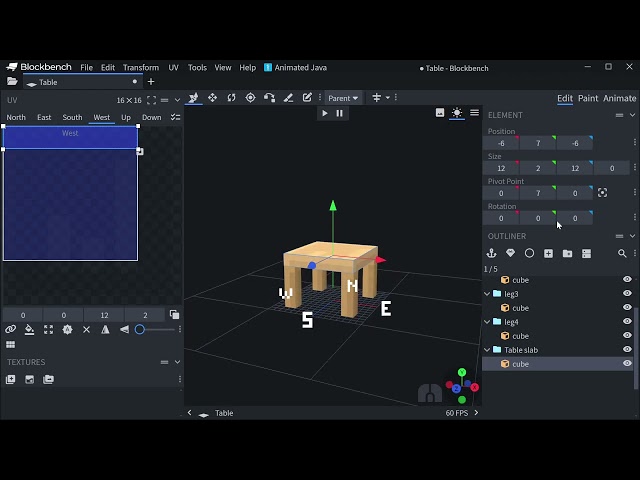Image resolution: width=640 pixels, height=480 pixels.
Task: Click the Size X input field
Action: pyautogui.click(x=501, y=168)
